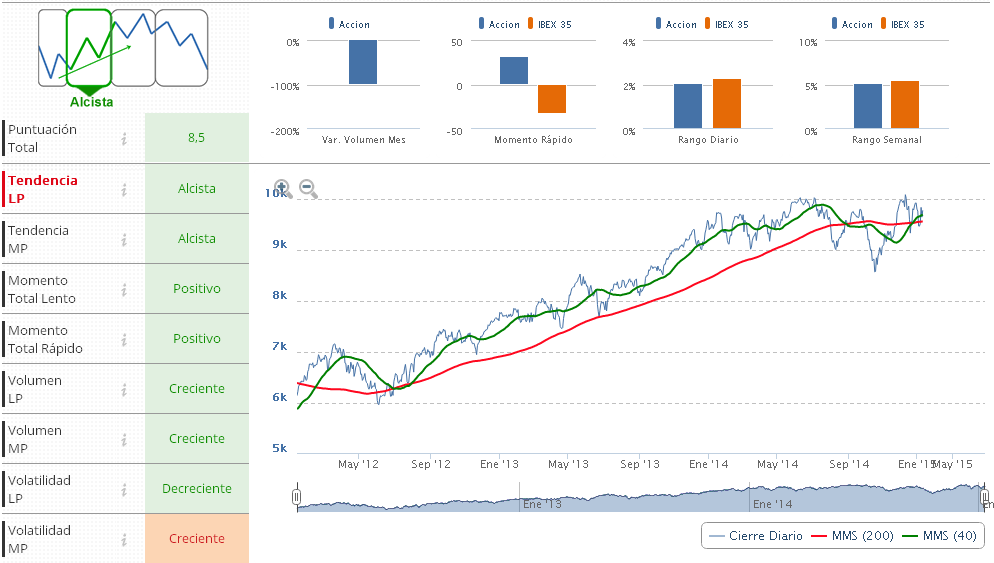The height and width of the screenshot is (563, 994).
Task: Show info for Tendencia MP row
Action: pos(125,239)
